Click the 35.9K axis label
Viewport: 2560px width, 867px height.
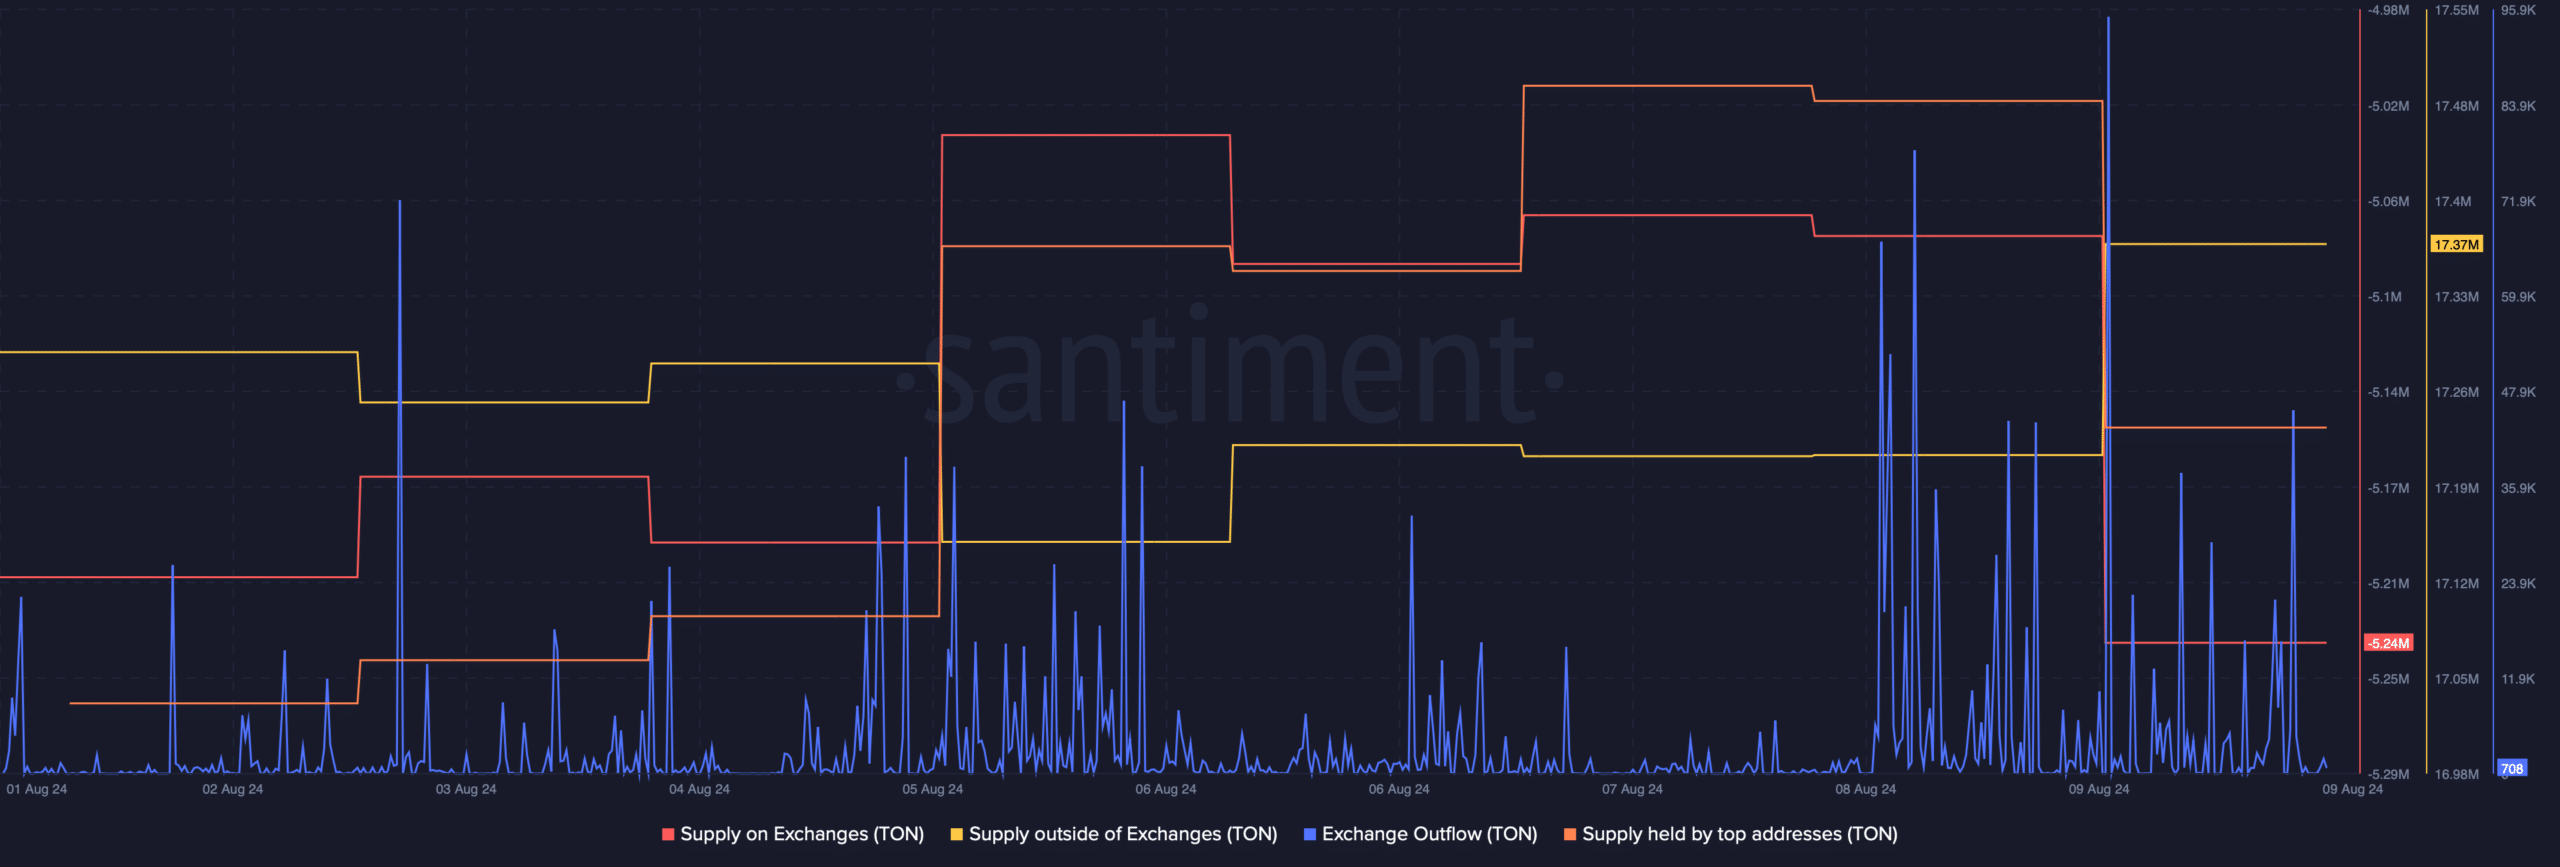tap(2518, 488)
